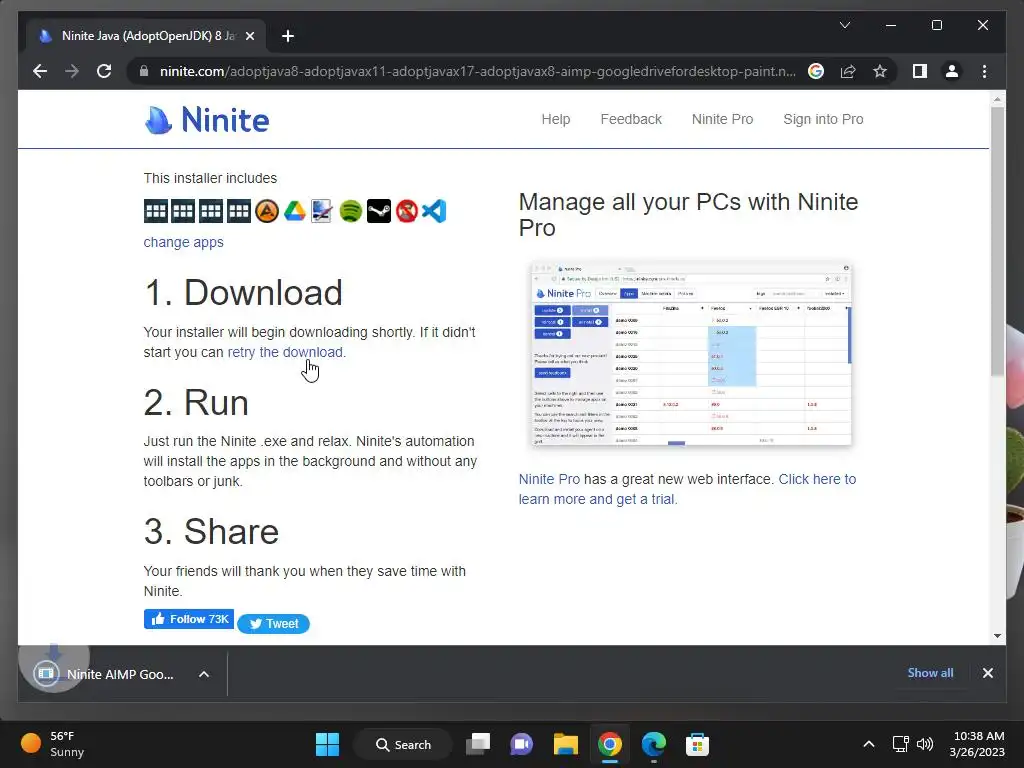Open Help page
Viewport: 1024px width, 768px height.
coord(556,119)
